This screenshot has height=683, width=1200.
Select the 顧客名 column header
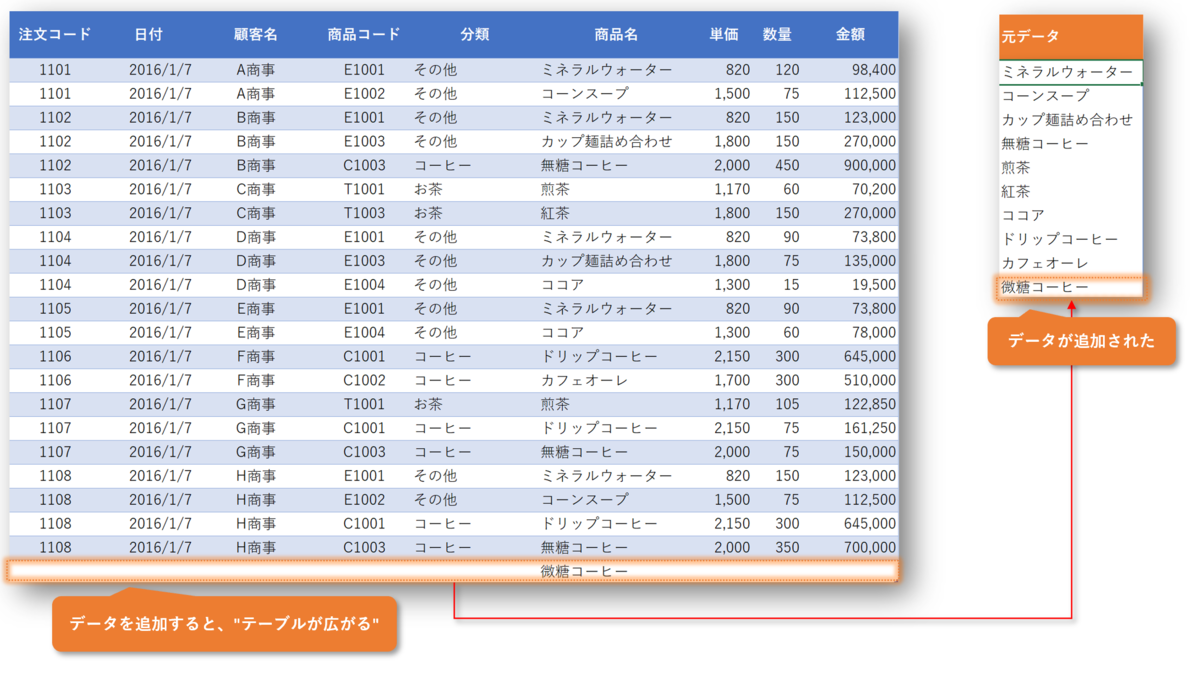click(255, 34)
